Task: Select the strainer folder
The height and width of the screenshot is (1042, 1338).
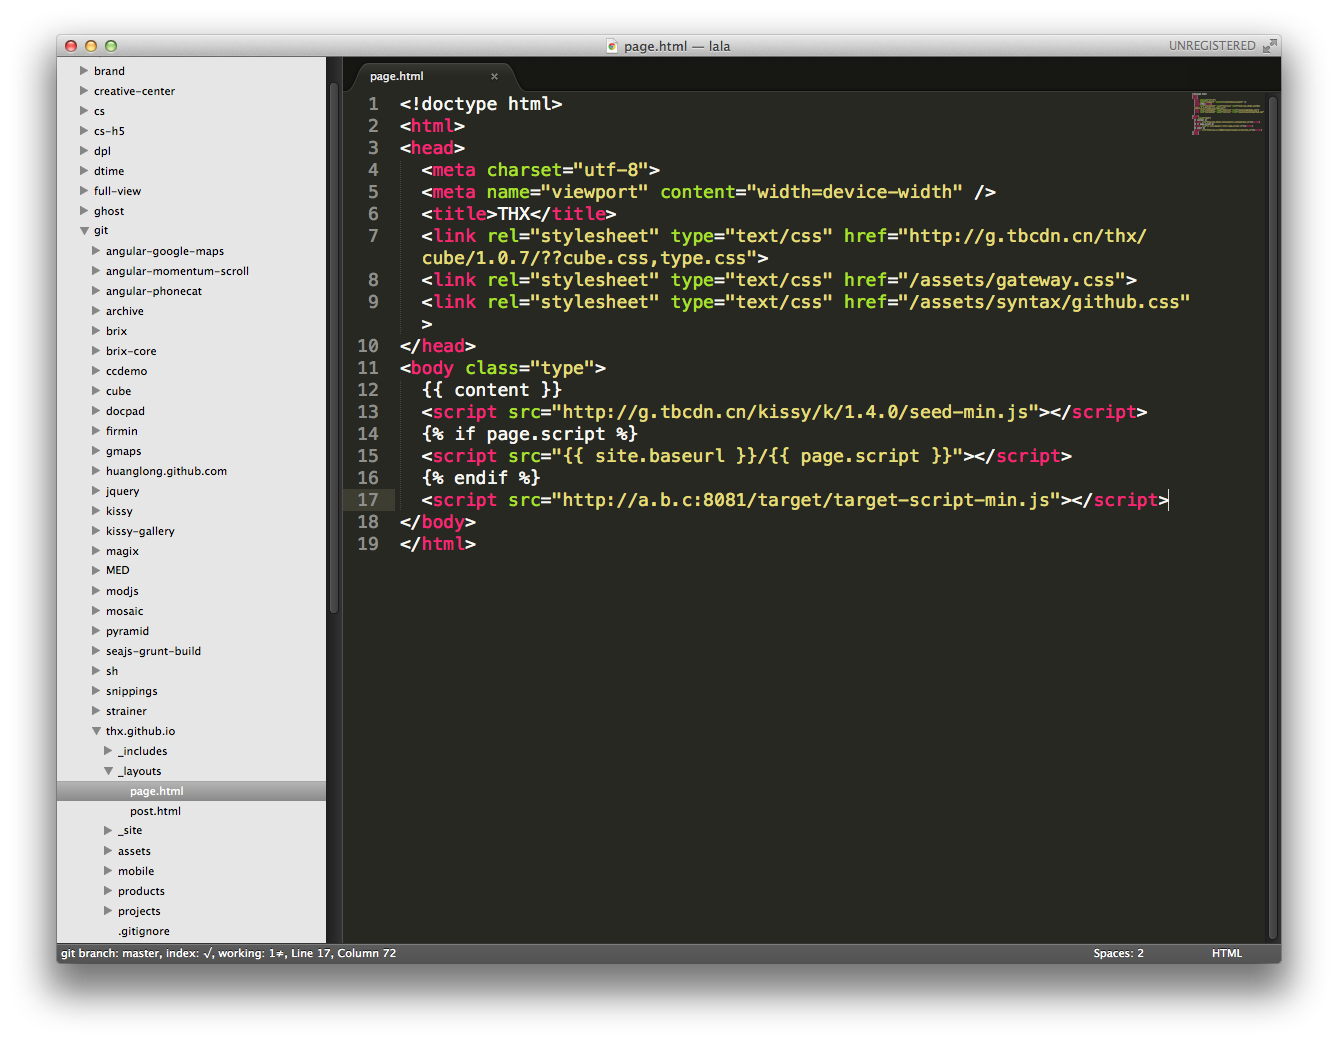Action: pos(126,711)
